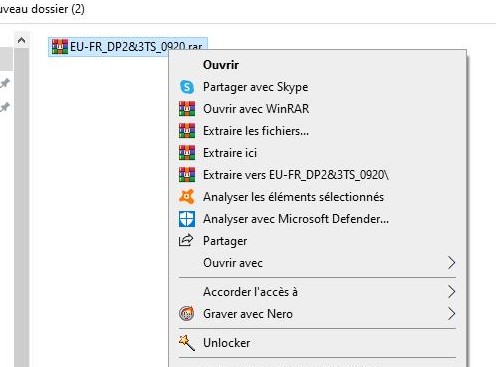The image size is (496, 367).
Task: Expand the Ouvrir avec submenu arrow
Action: [x=451, y=263]
